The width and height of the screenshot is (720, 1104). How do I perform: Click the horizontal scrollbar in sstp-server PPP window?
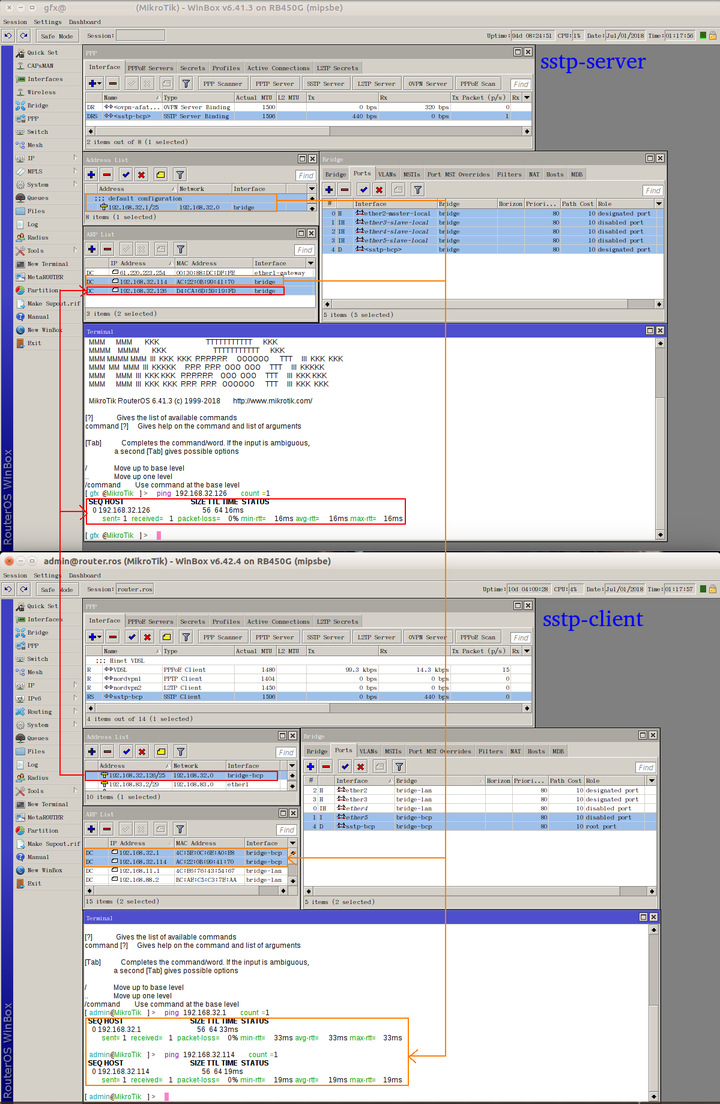click(308, 131)
